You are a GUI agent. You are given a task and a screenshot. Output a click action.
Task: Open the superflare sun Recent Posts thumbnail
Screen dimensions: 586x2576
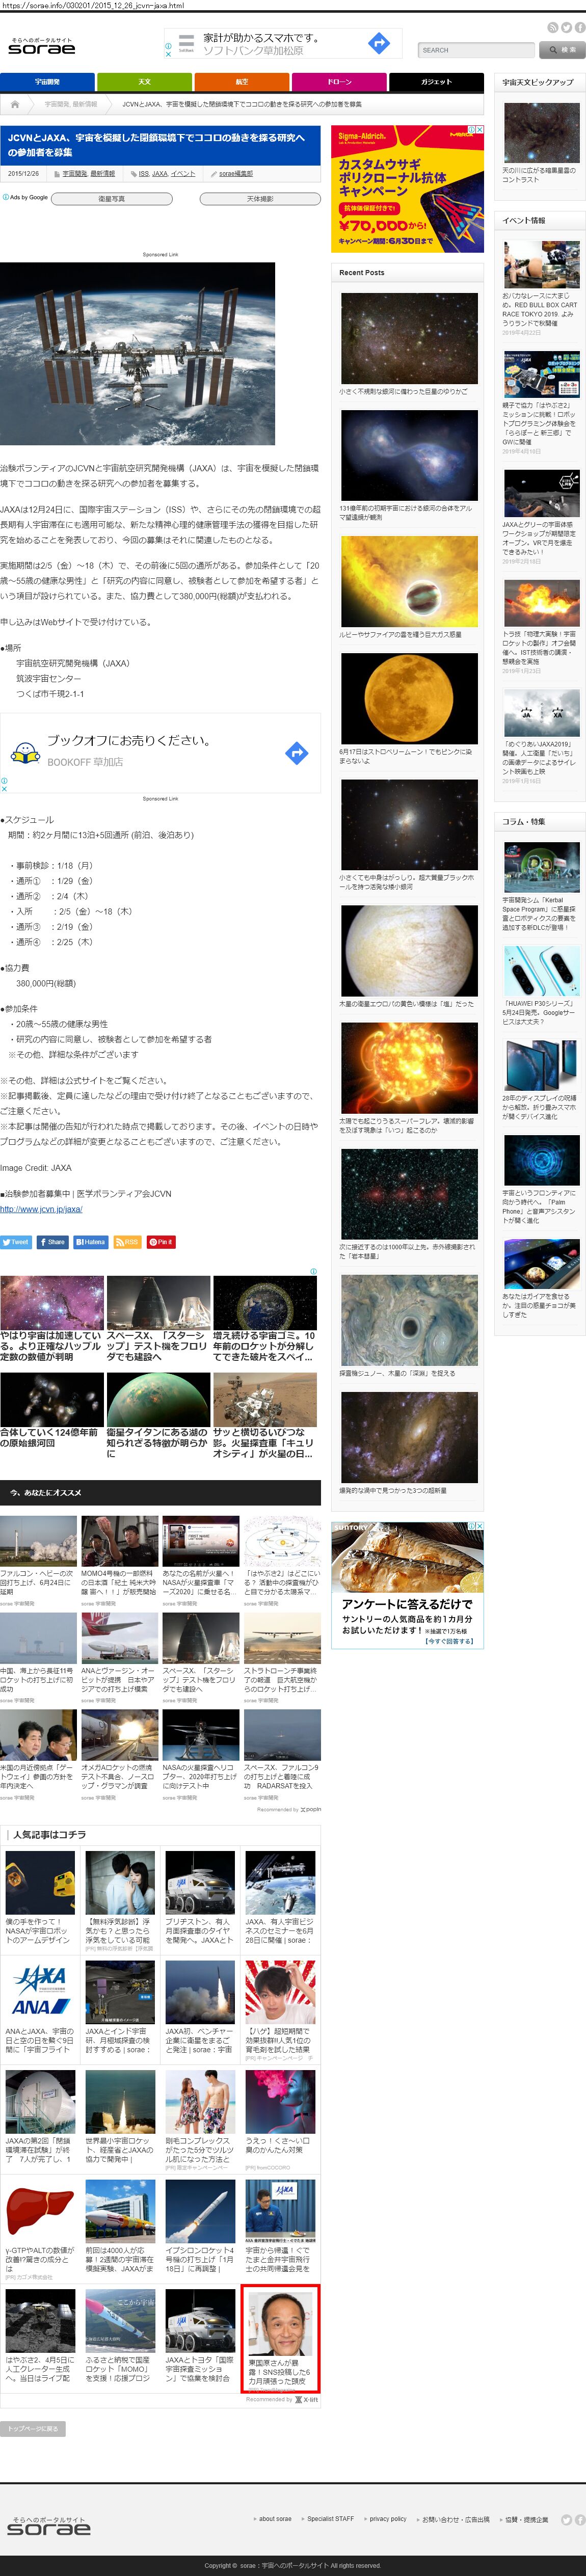[x=409, y=1067]
